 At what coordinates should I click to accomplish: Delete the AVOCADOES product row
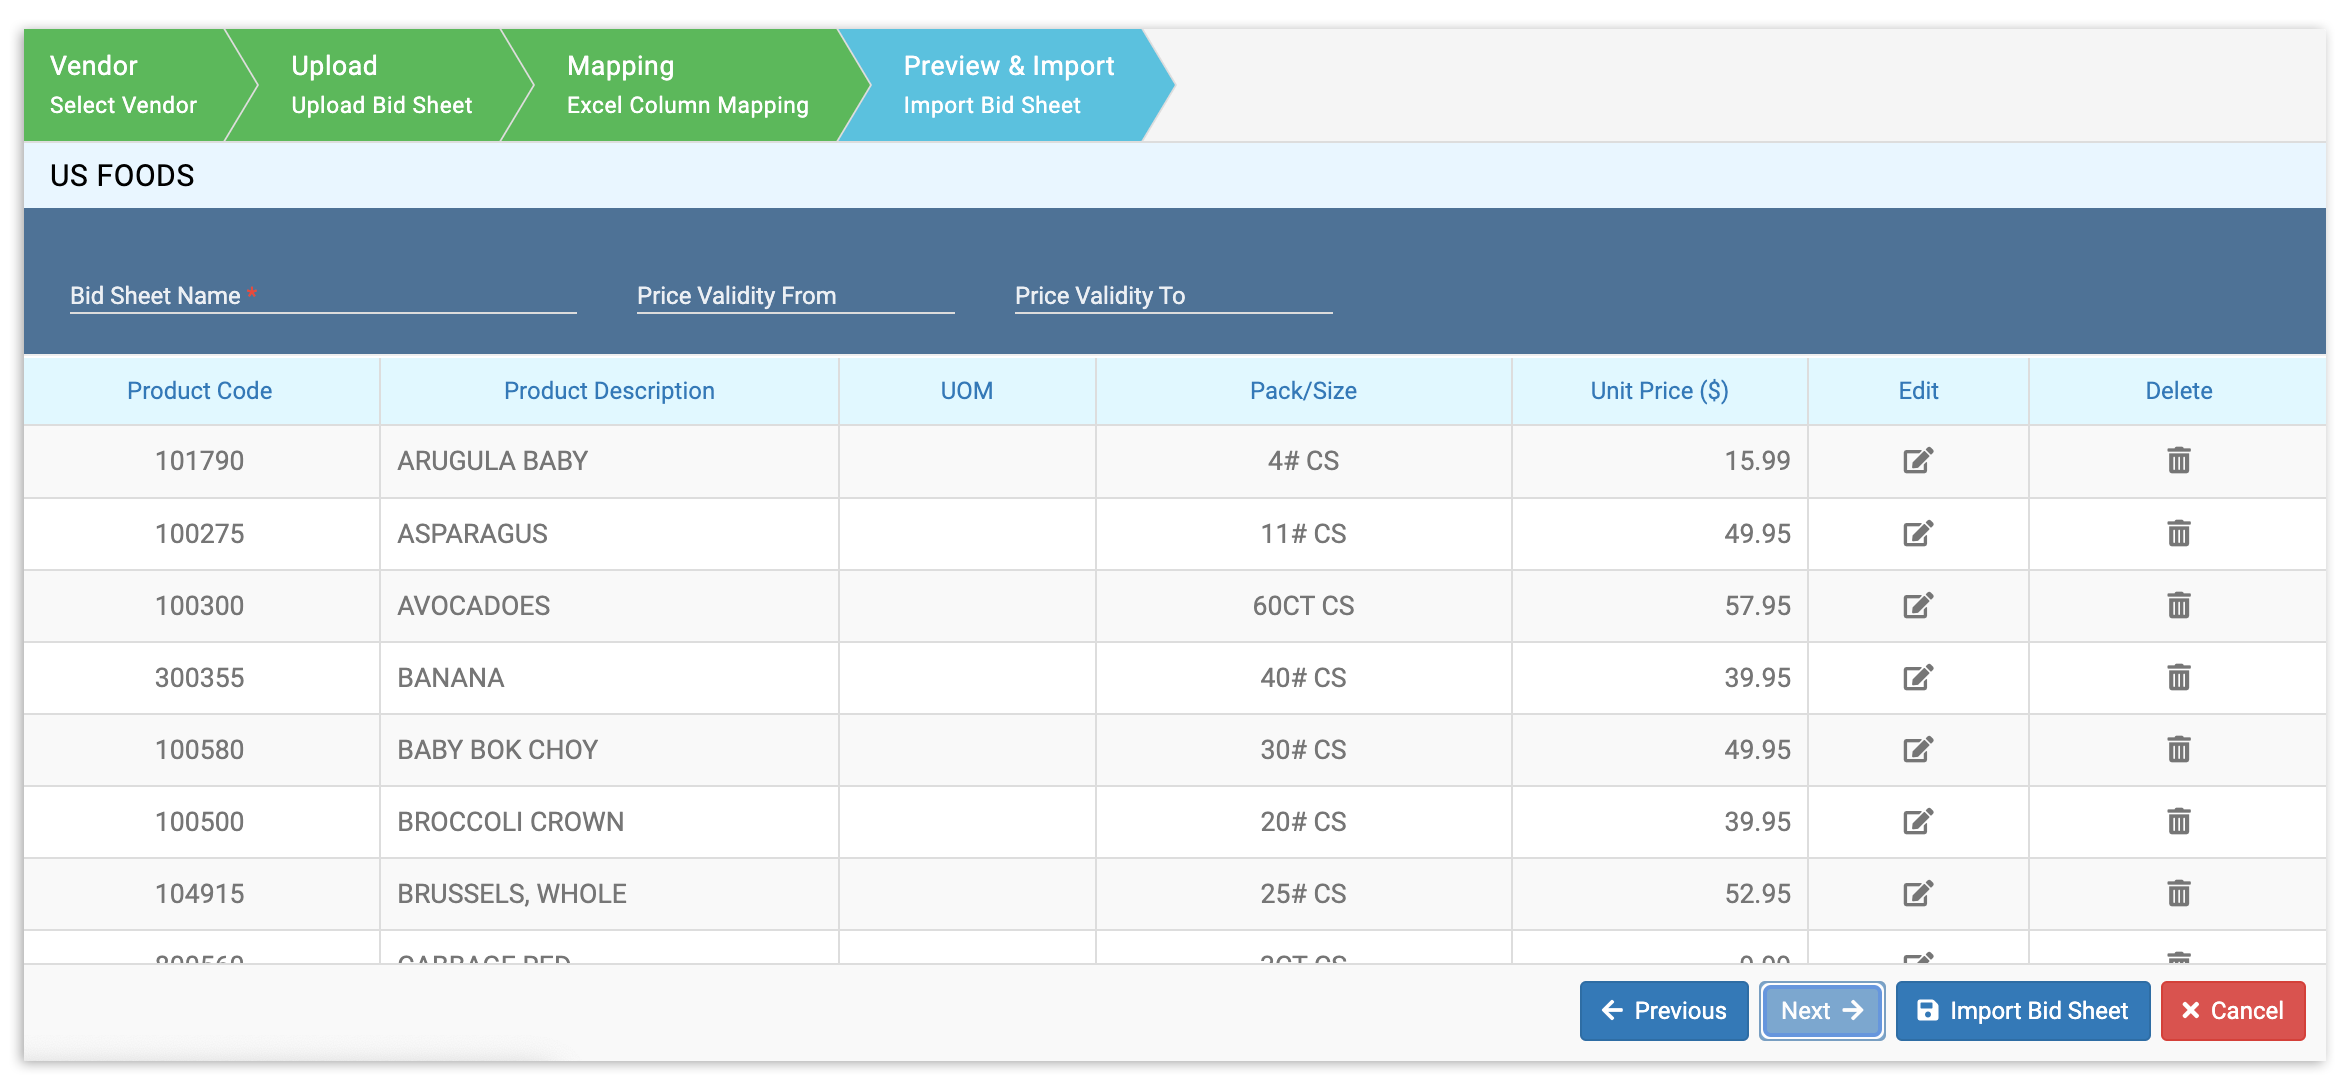tap(2178, 605)
